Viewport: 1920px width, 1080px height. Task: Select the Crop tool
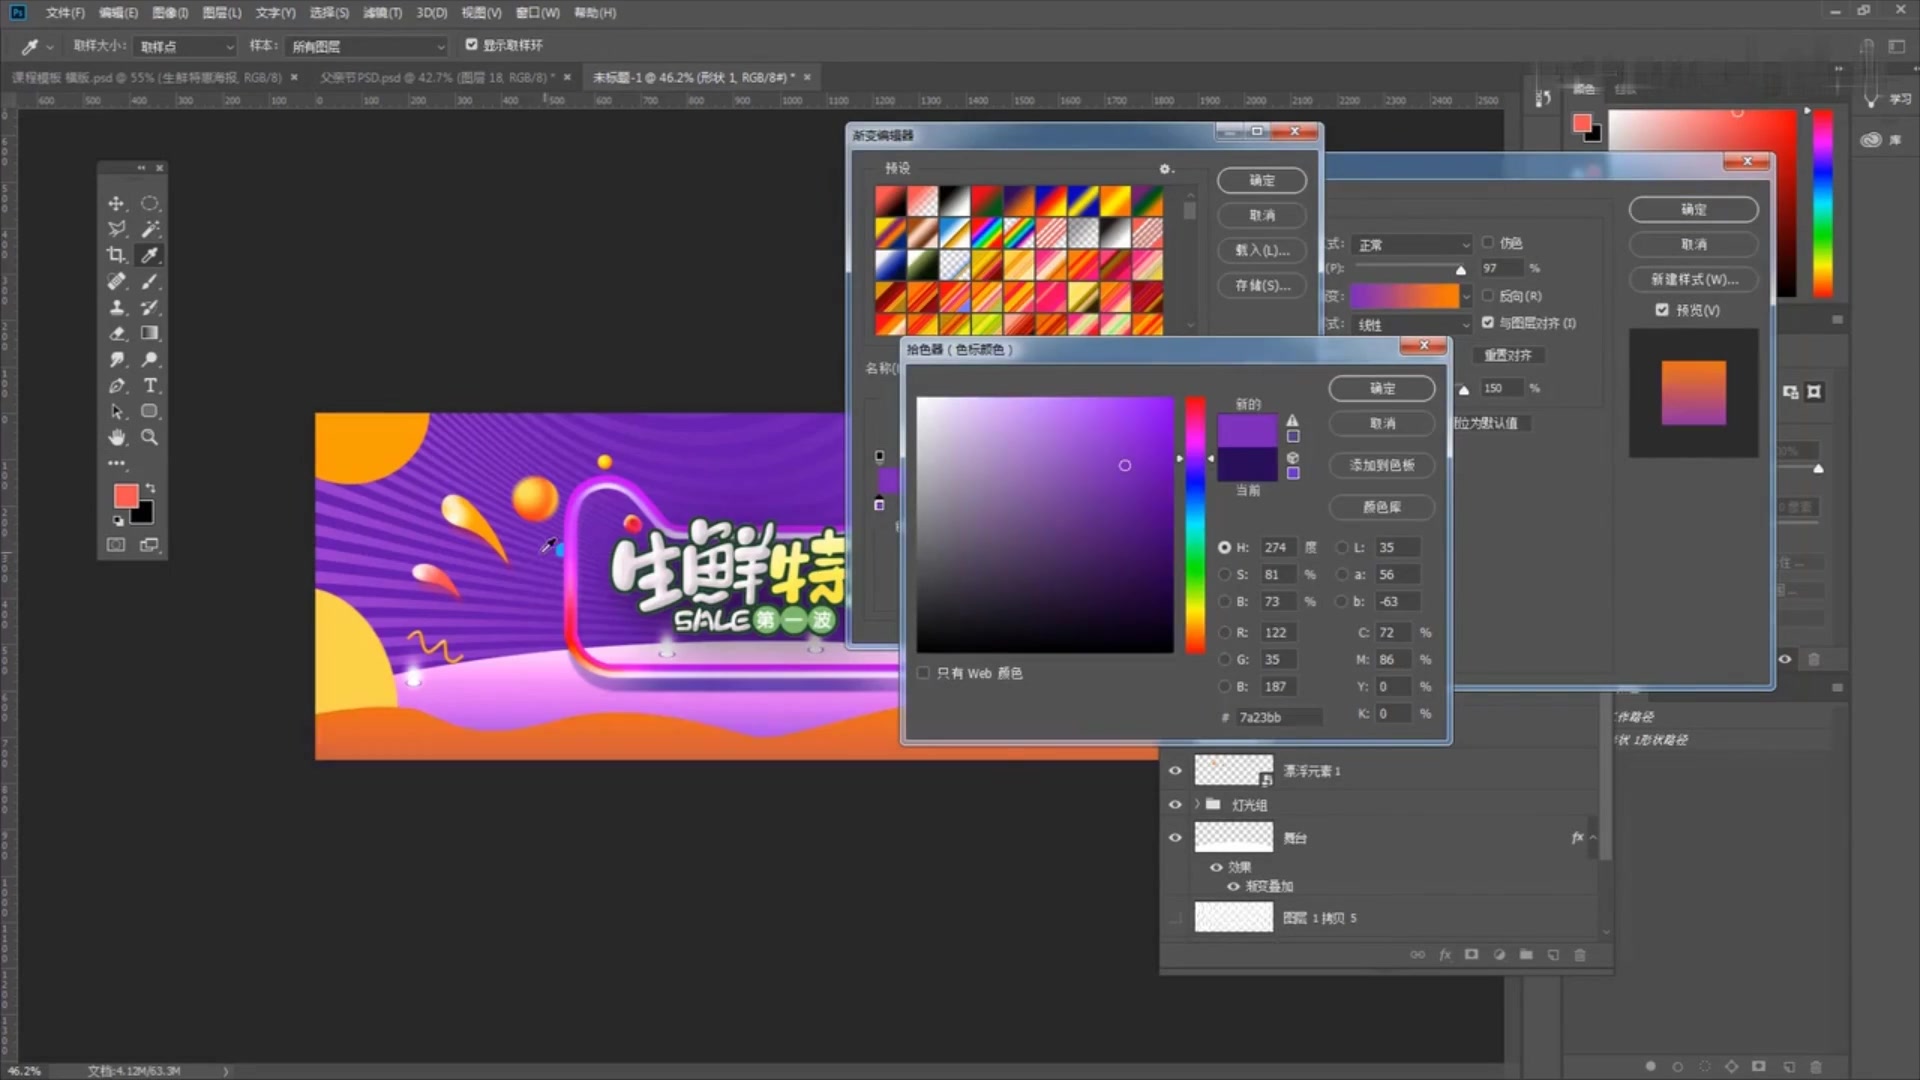(x=116, y=255)
